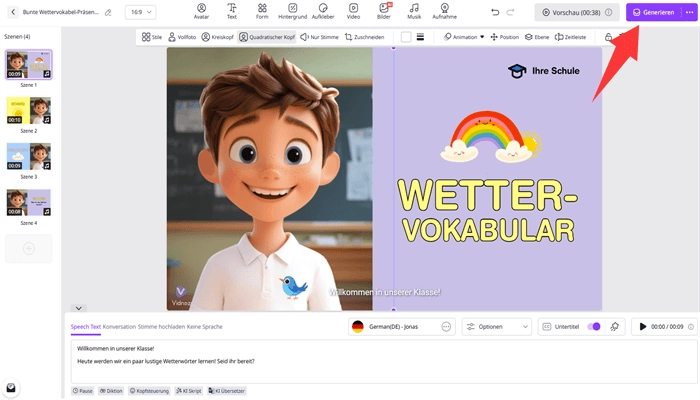Open the 16:9 aspect ratio dropdown
Image resolution: width=700 pixels, height=400 pixels.
tap(141, 12)
